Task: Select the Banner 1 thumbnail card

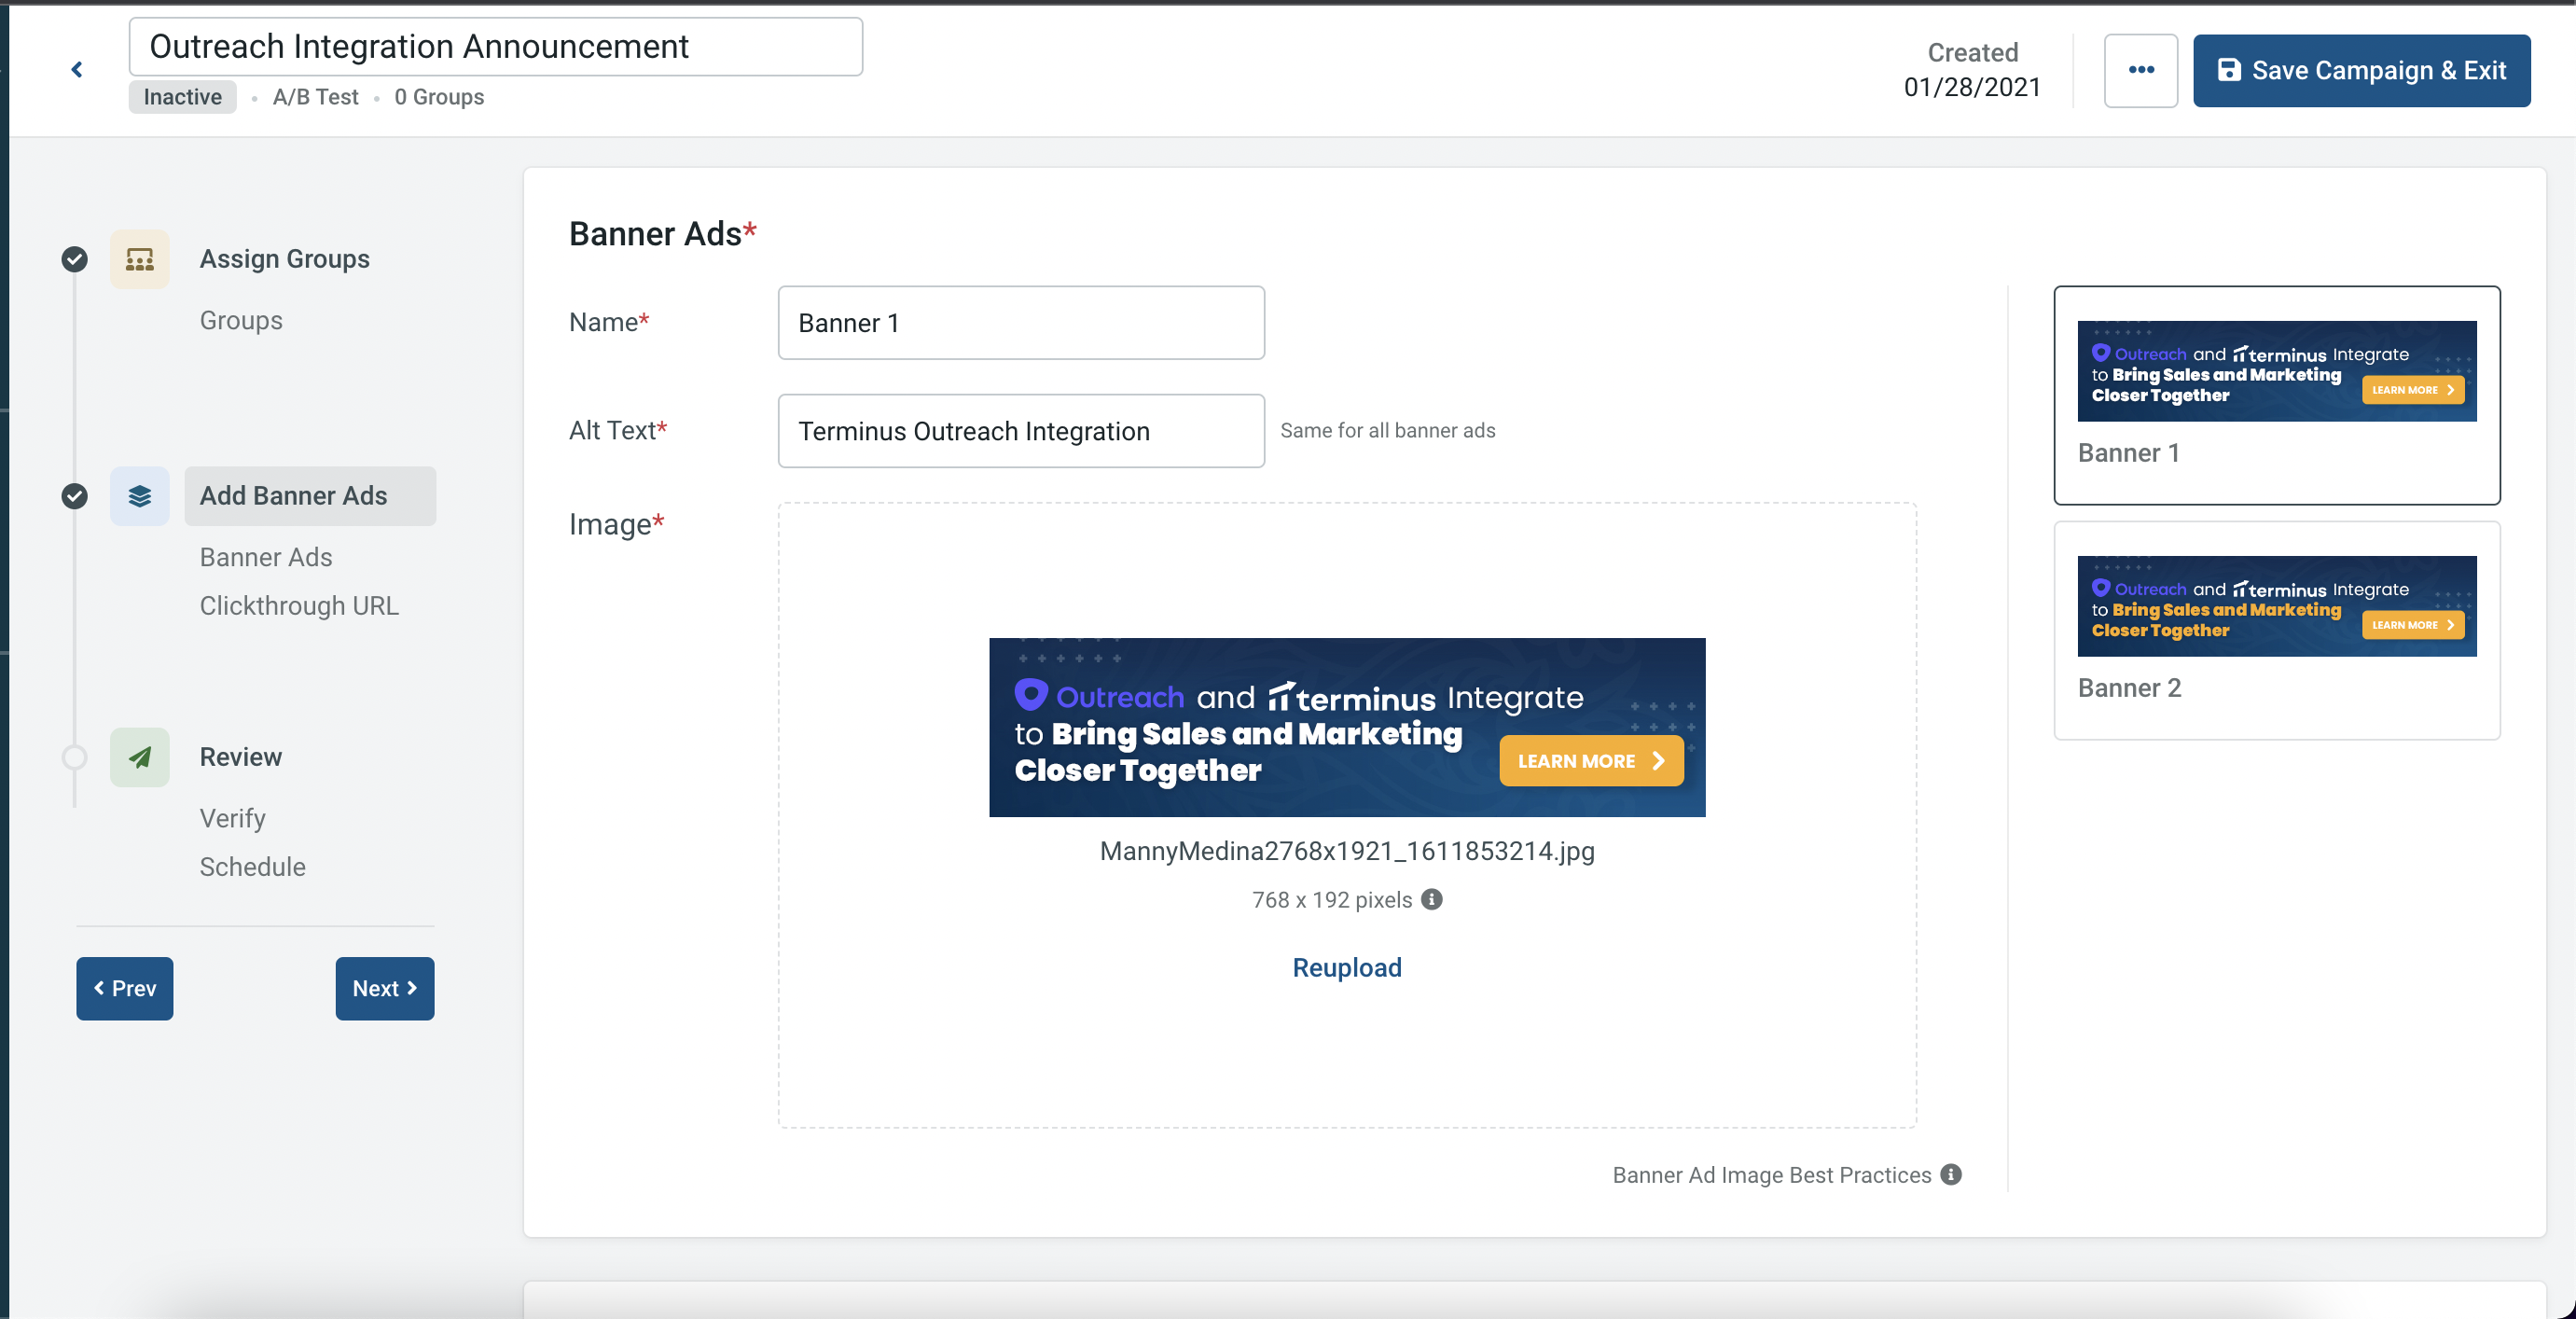Action: pyautogui.click(x=2277, y=395)
